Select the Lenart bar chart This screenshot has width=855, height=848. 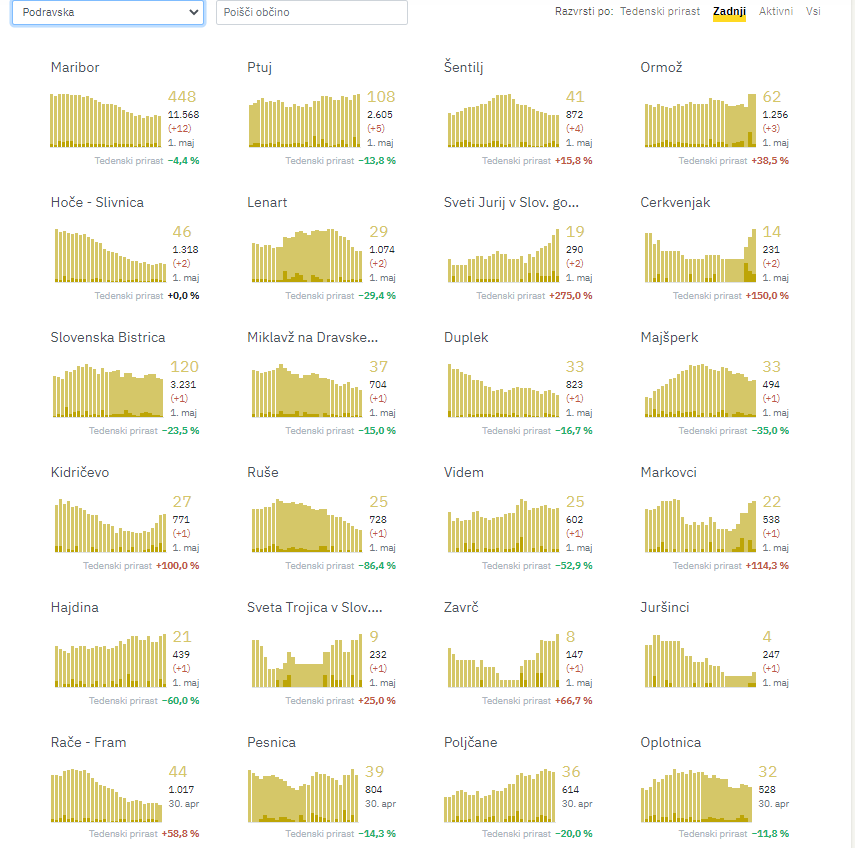307,255
